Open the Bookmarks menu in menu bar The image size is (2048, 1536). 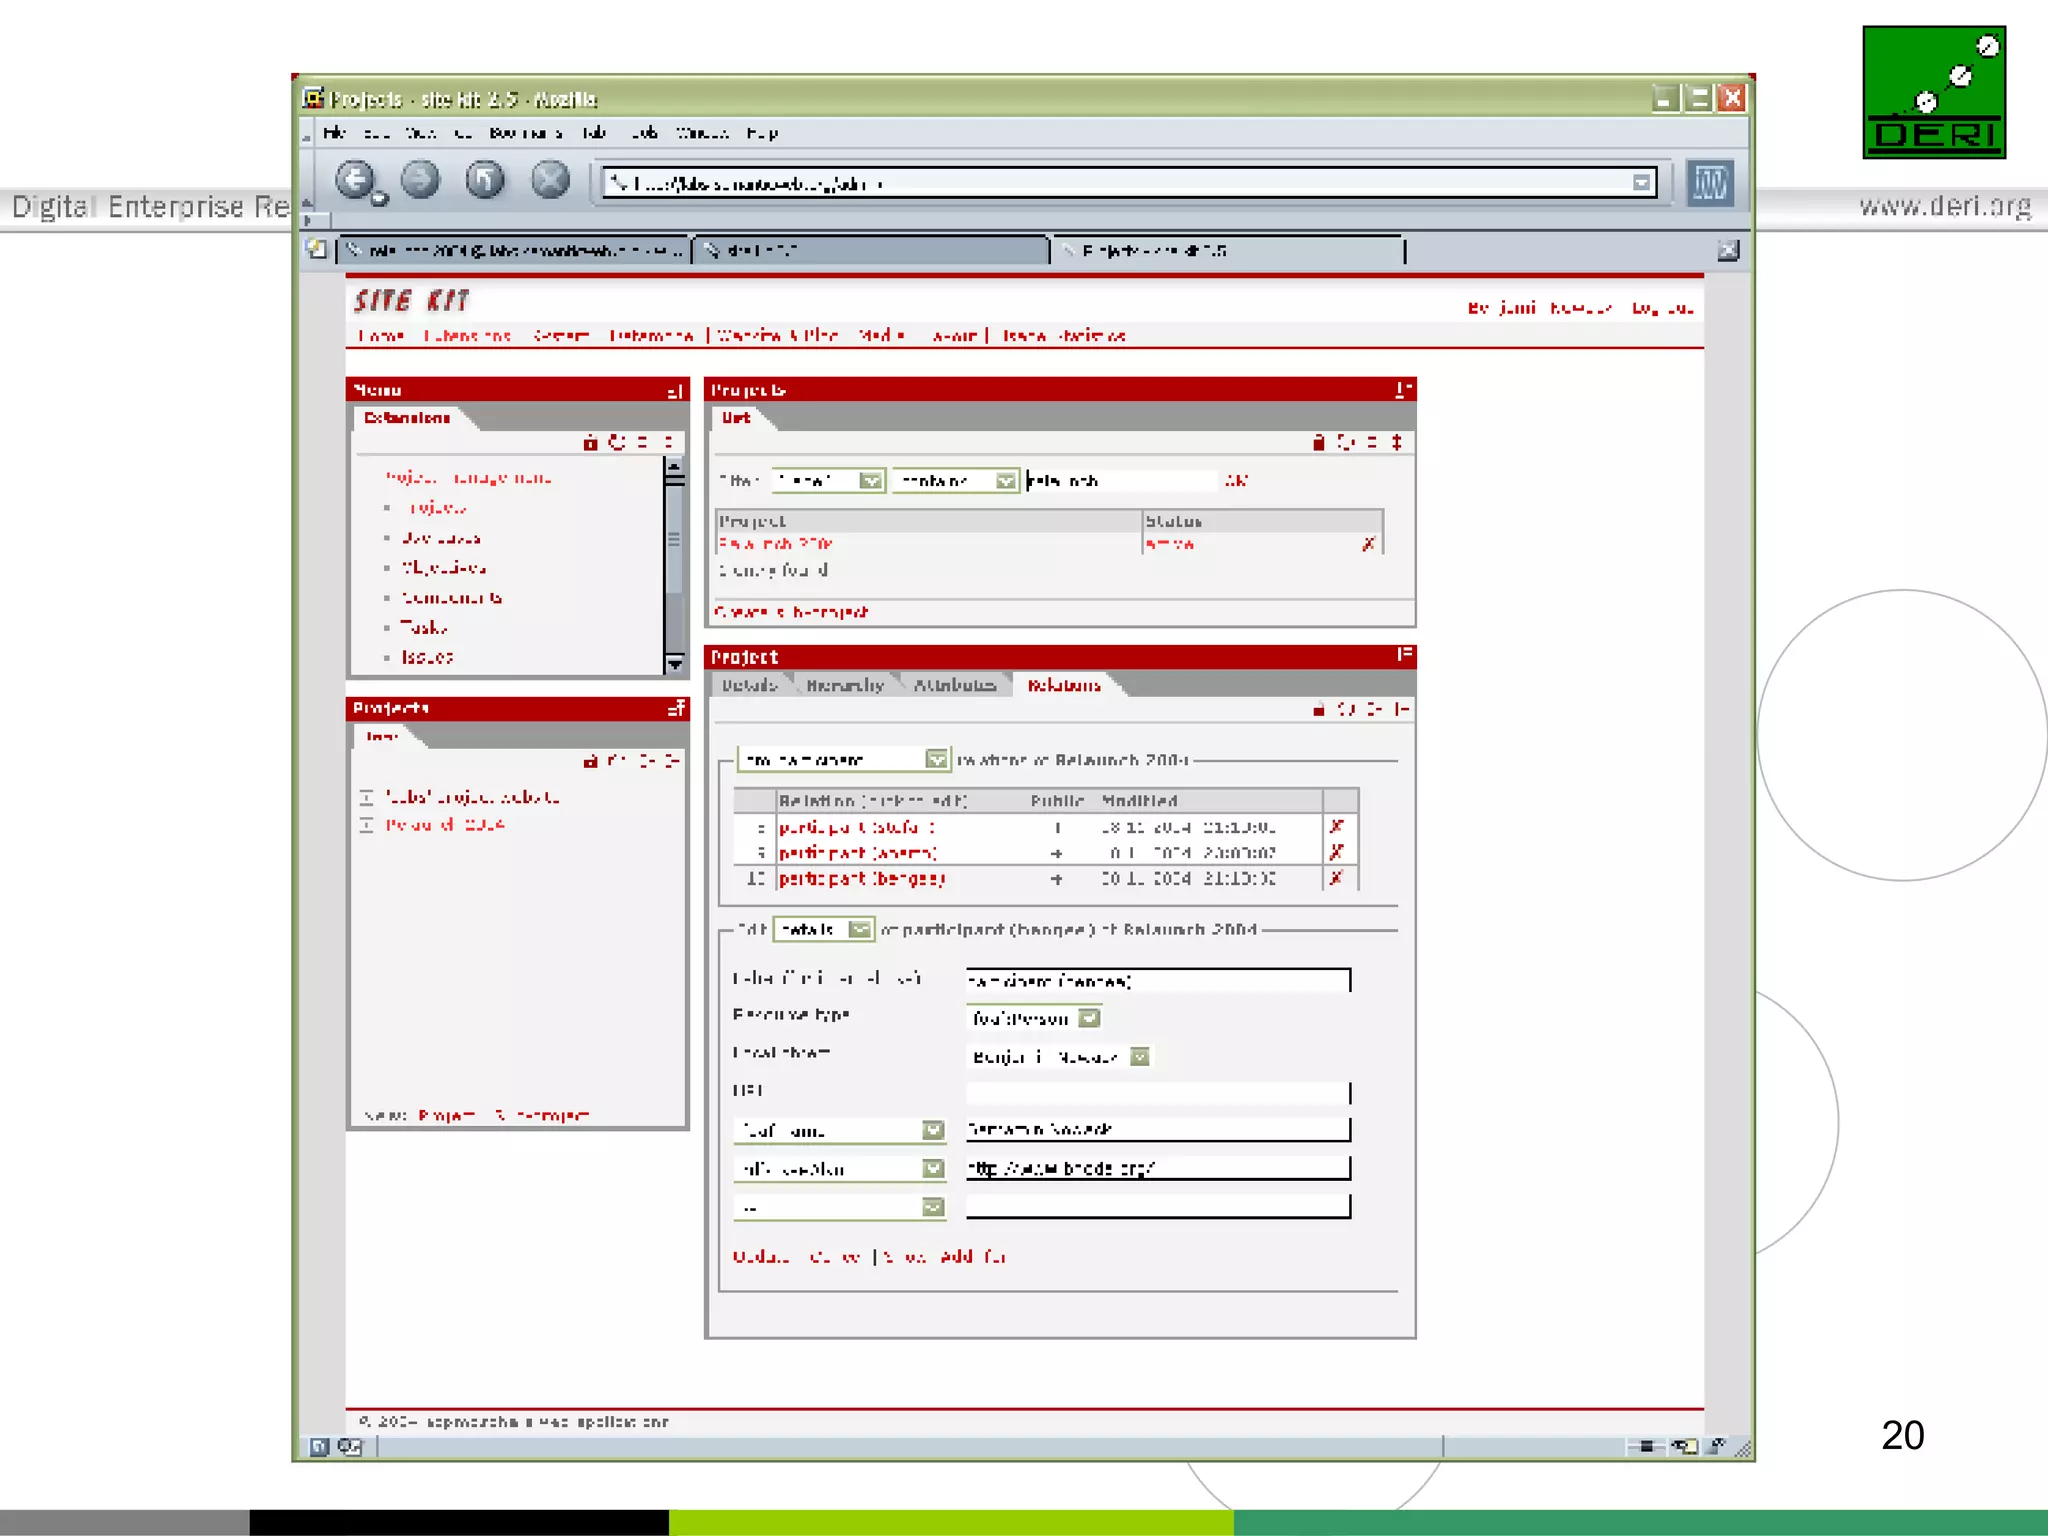(x=524, y=133)
